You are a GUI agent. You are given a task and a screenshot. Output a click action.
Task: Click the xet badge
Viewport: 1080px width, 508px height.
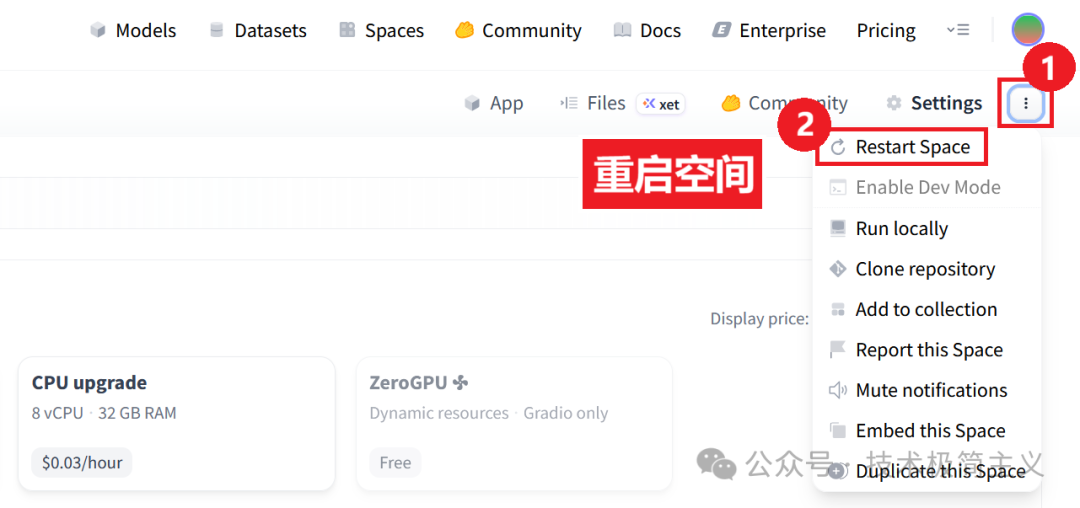(x=661, y=104)
